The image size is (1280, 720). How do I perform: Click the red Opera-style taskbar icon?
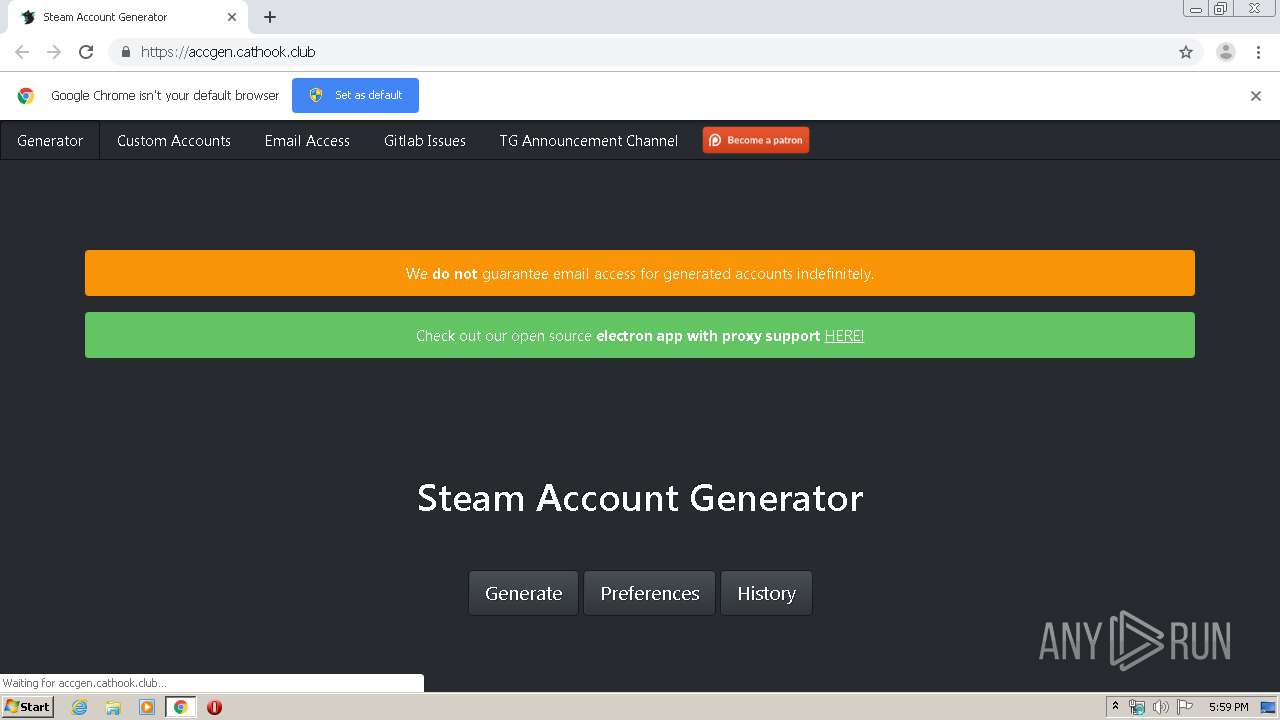tap(214, 707)
